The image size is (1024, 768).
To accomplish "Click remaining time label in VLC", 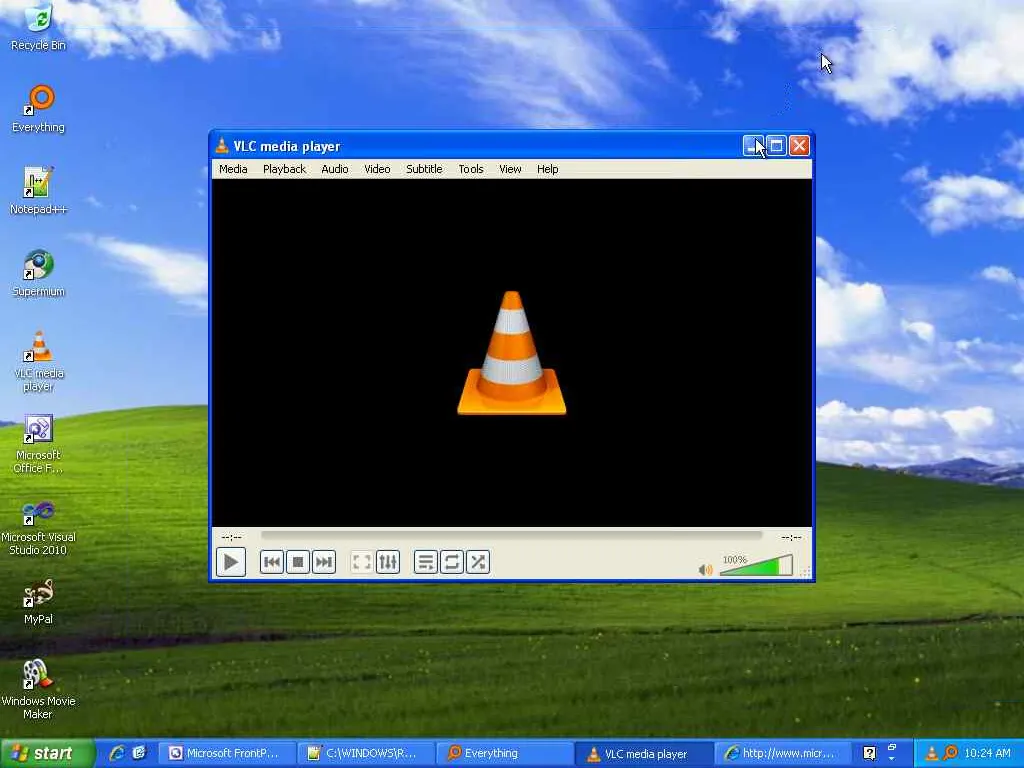I will point(792,537).
